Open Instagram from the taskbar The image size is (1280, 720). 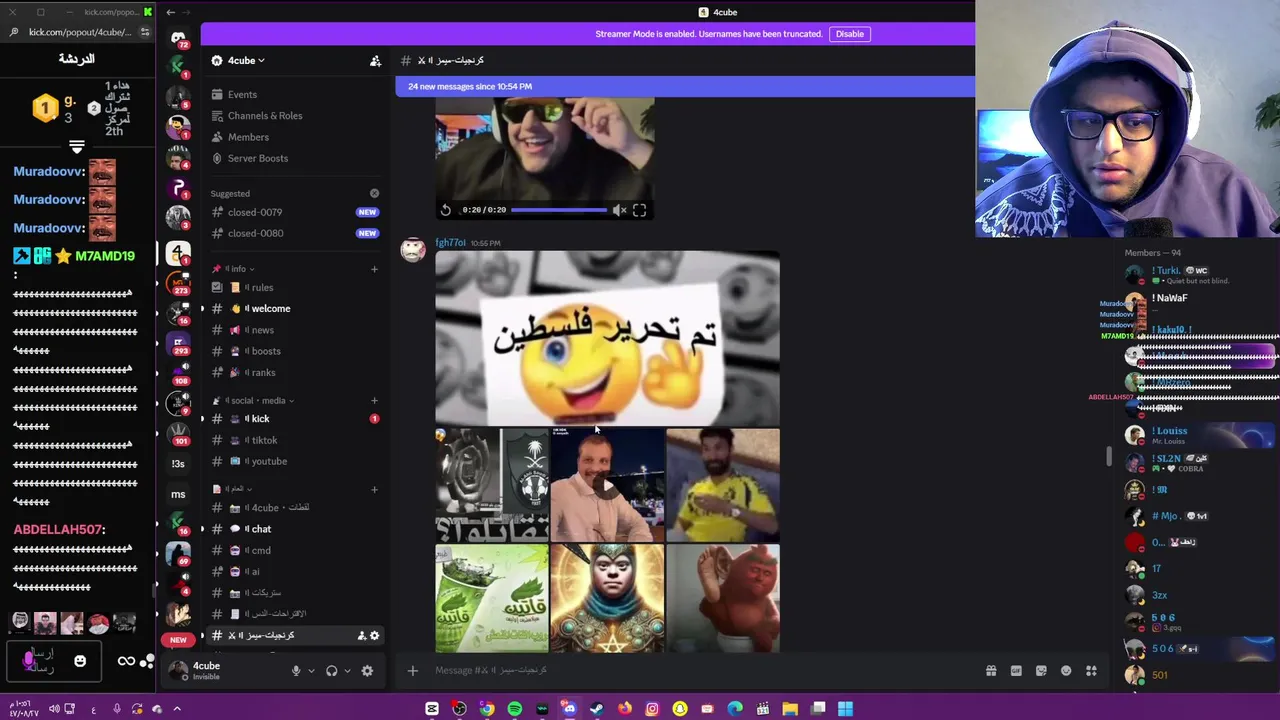tap(652, 709)
